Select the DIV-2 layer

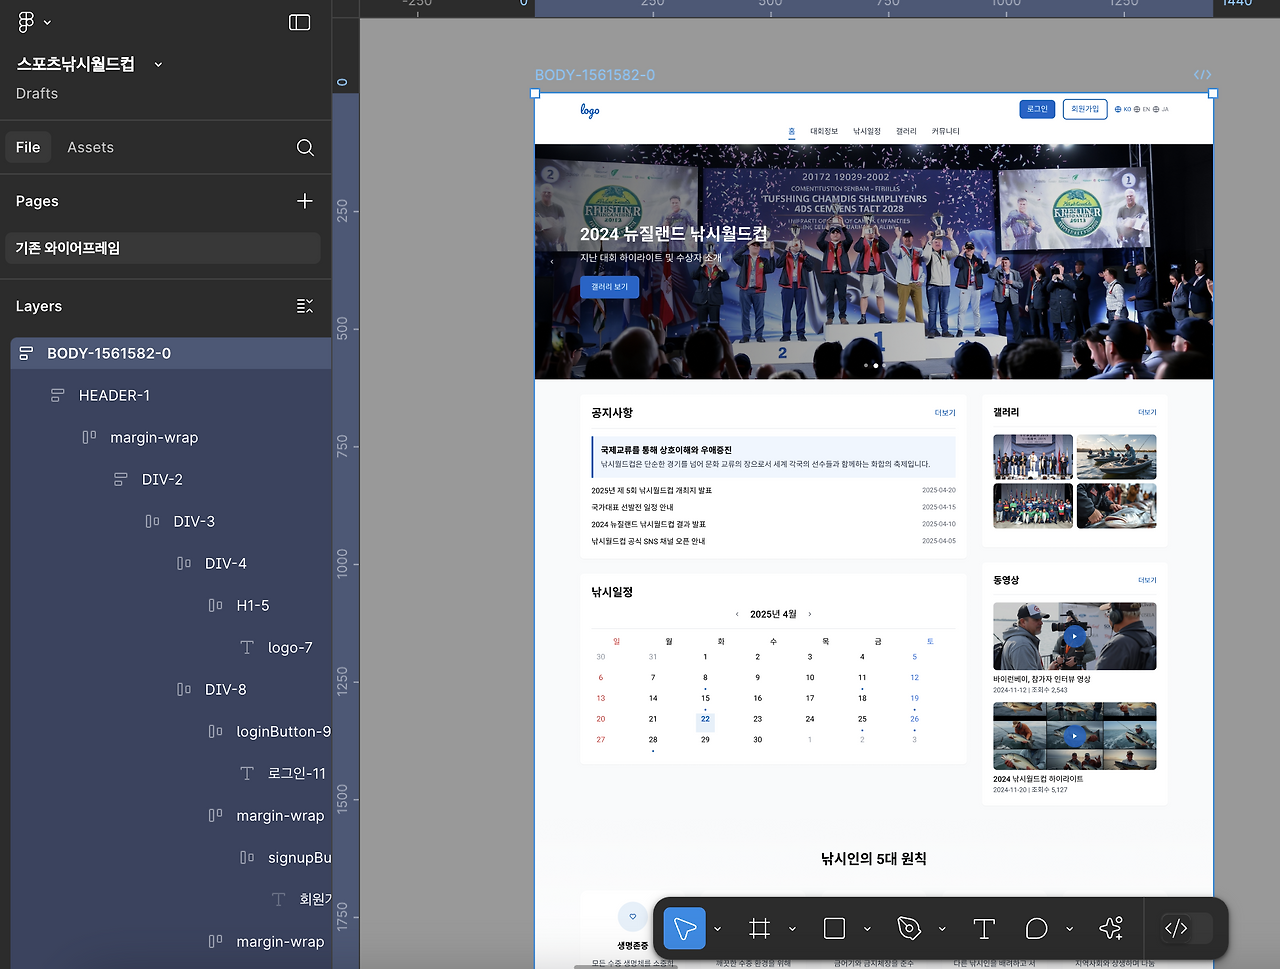(162, 479)
